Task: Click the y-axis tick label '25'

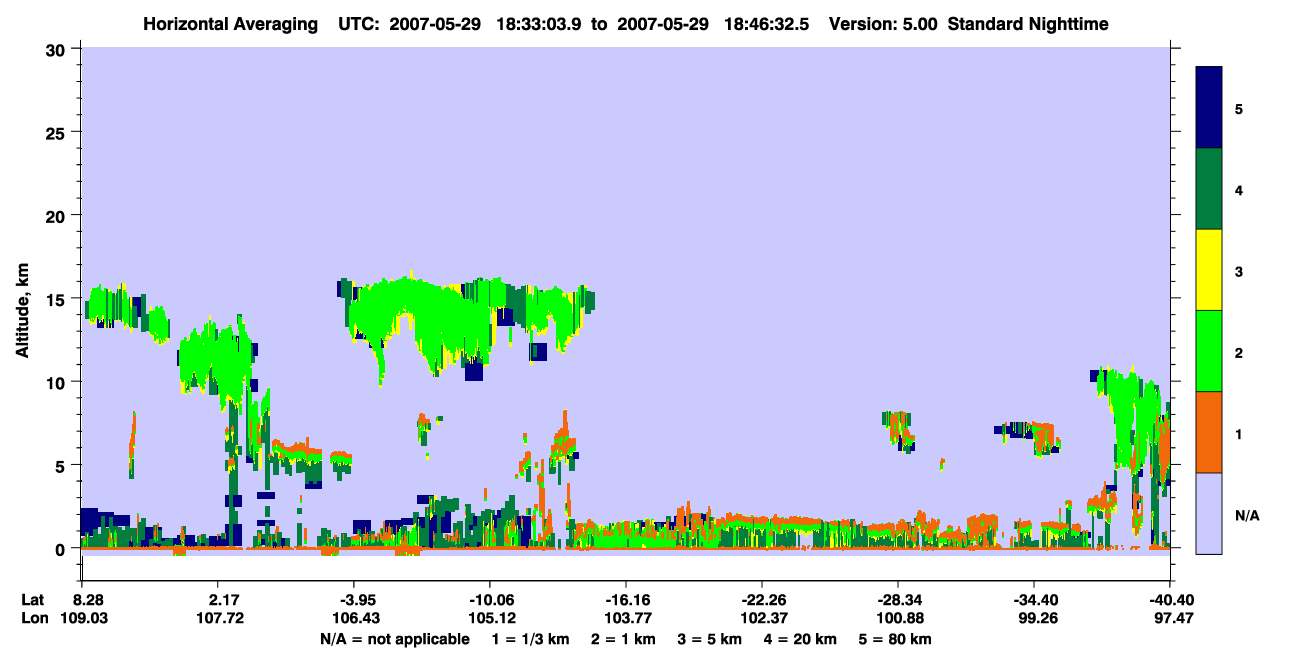Action: [x=57, y=132]
